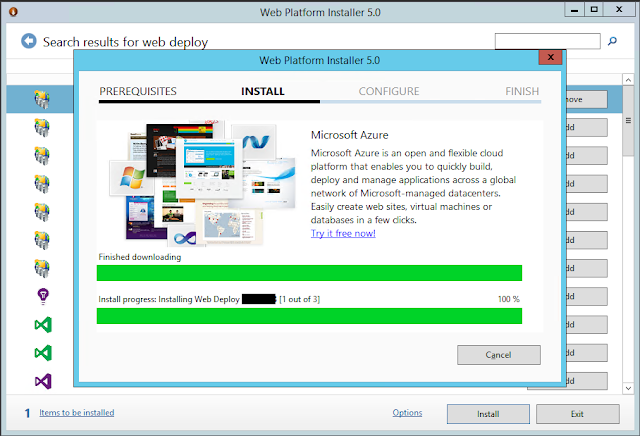Click the 'Microsoft Azure' heading text
The height and width of the screenshot is (436, 640).
coord(350,135)
